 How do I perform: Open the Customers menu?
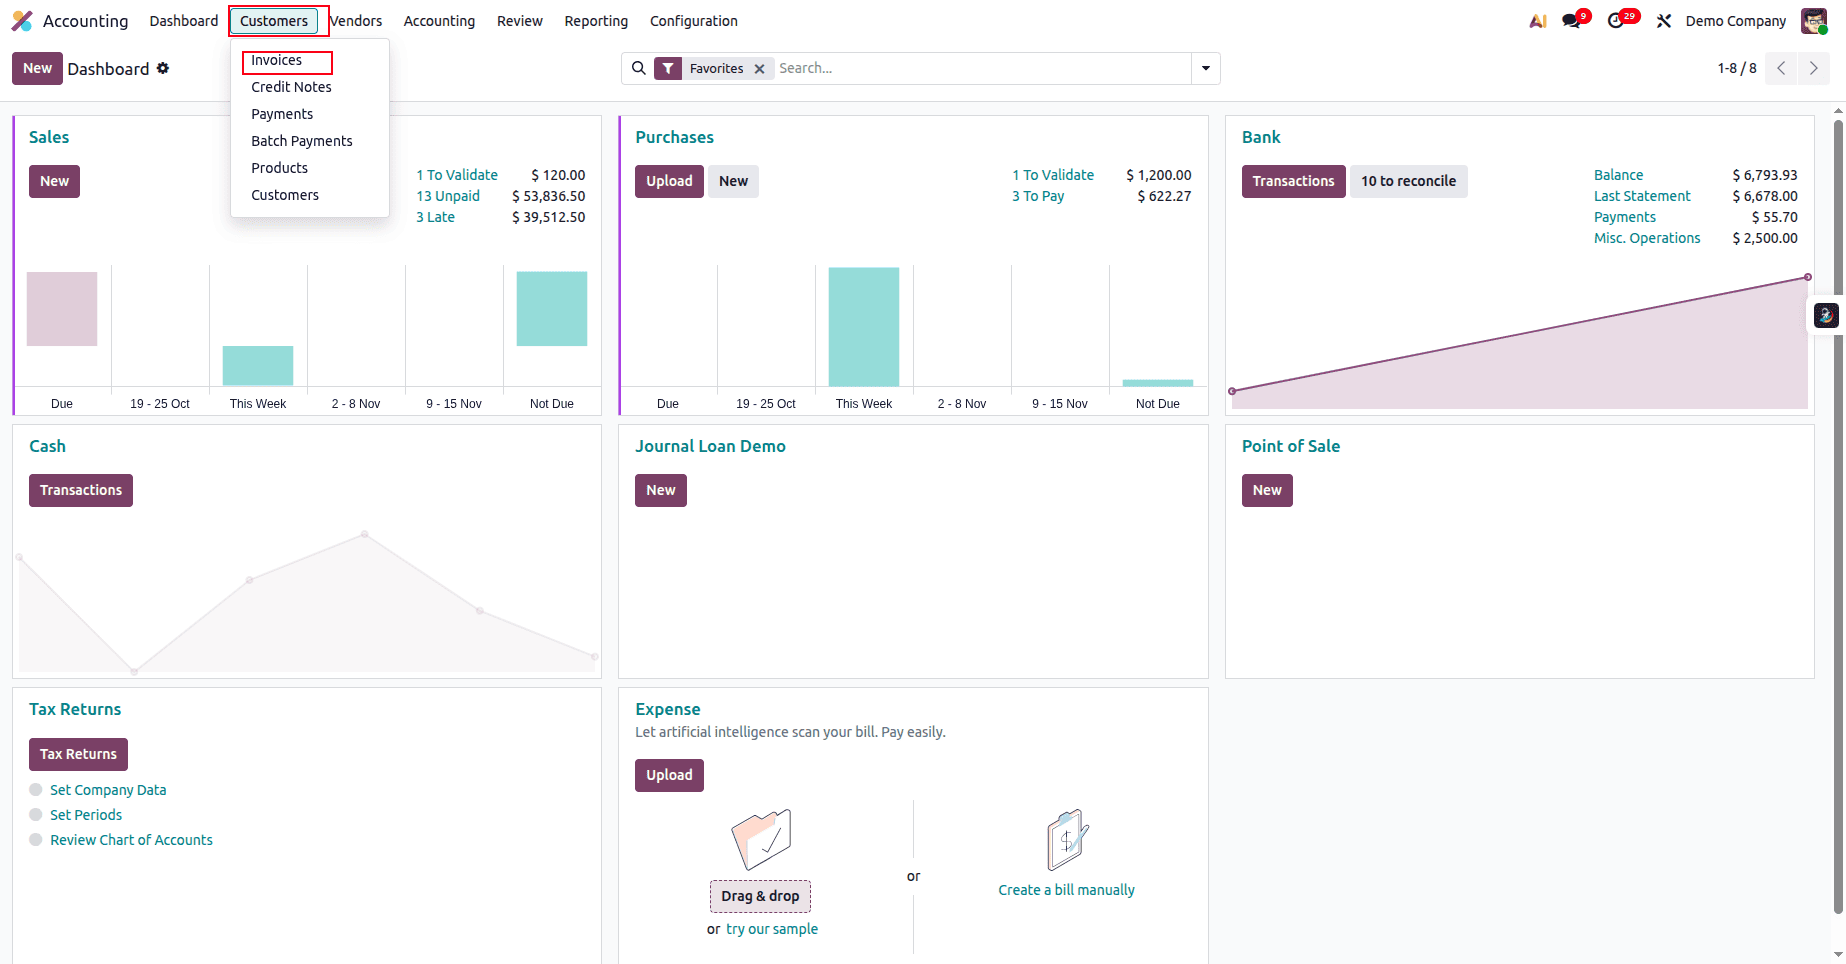coord(275,20)
